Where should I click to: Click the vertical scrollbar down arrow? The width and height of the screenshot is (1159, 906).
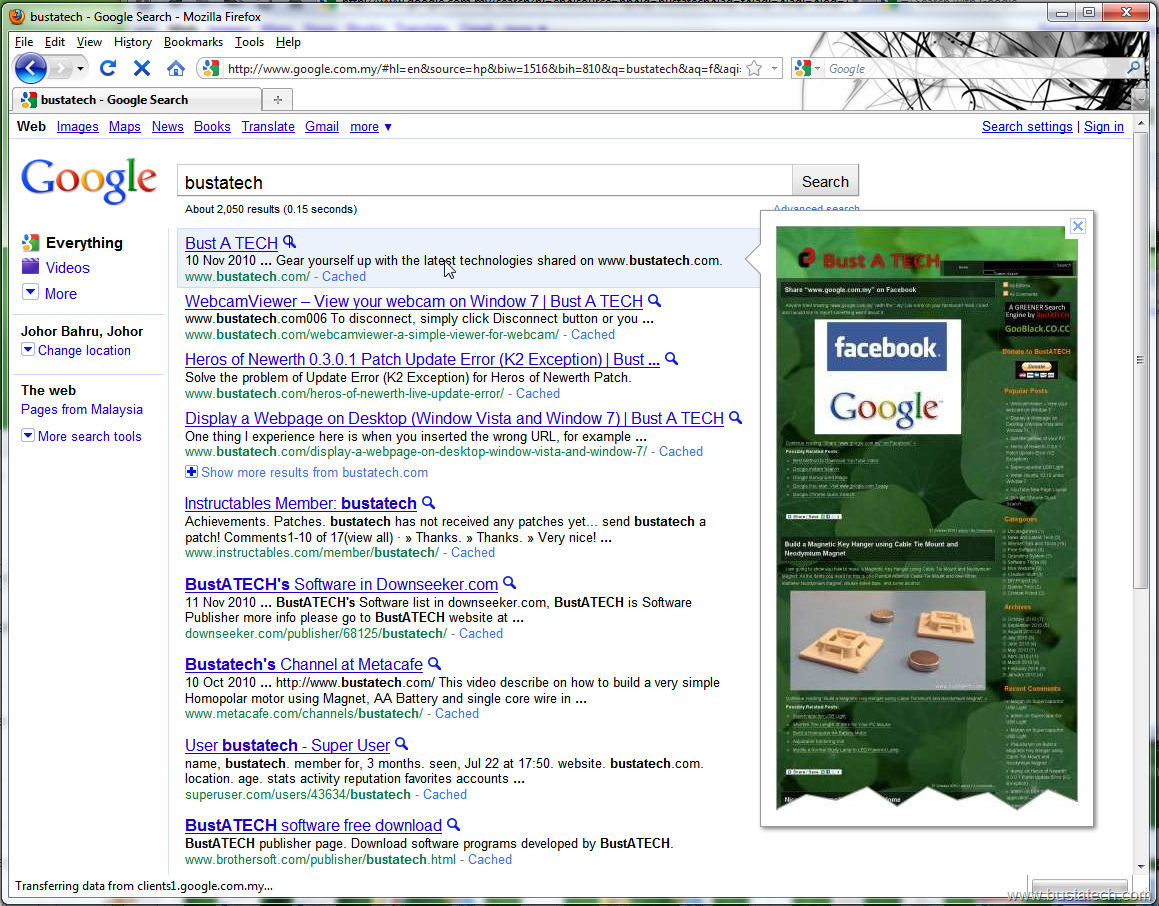(1141, 866)
